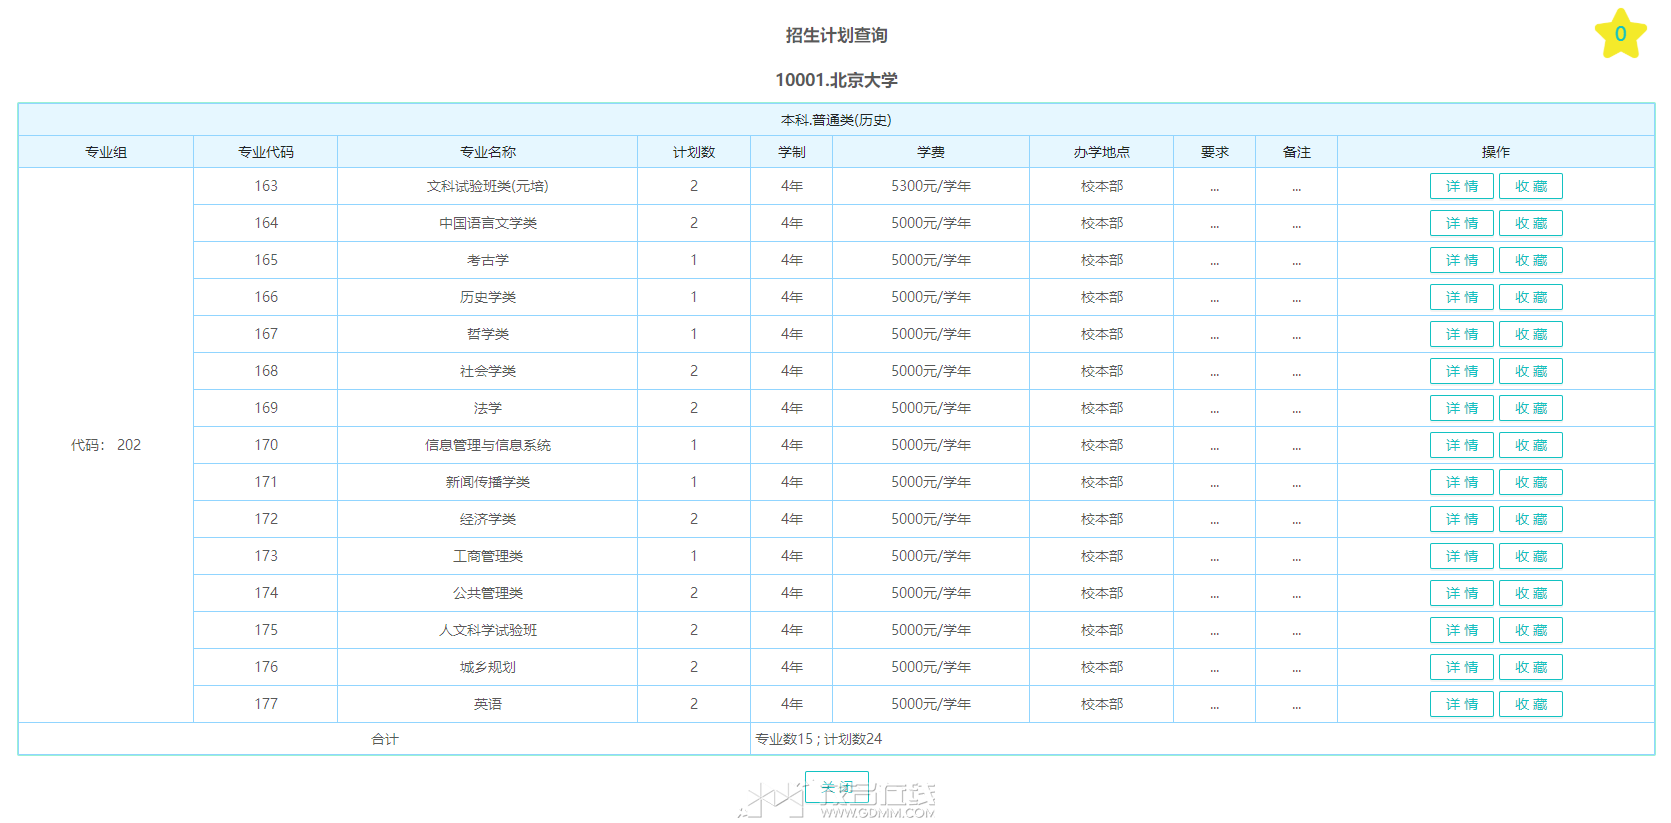Click the 计划数 column header

click(694, 152)
